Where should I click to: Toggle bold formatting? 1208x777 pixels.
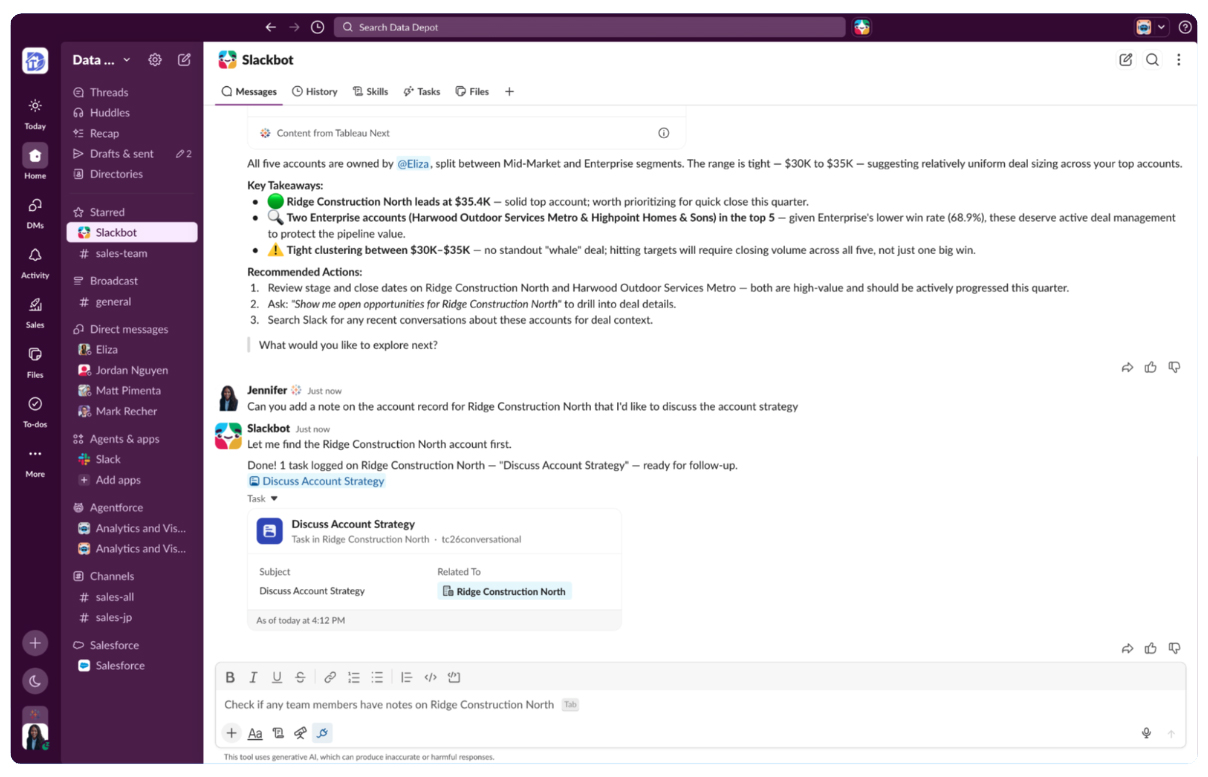[230, 677]
